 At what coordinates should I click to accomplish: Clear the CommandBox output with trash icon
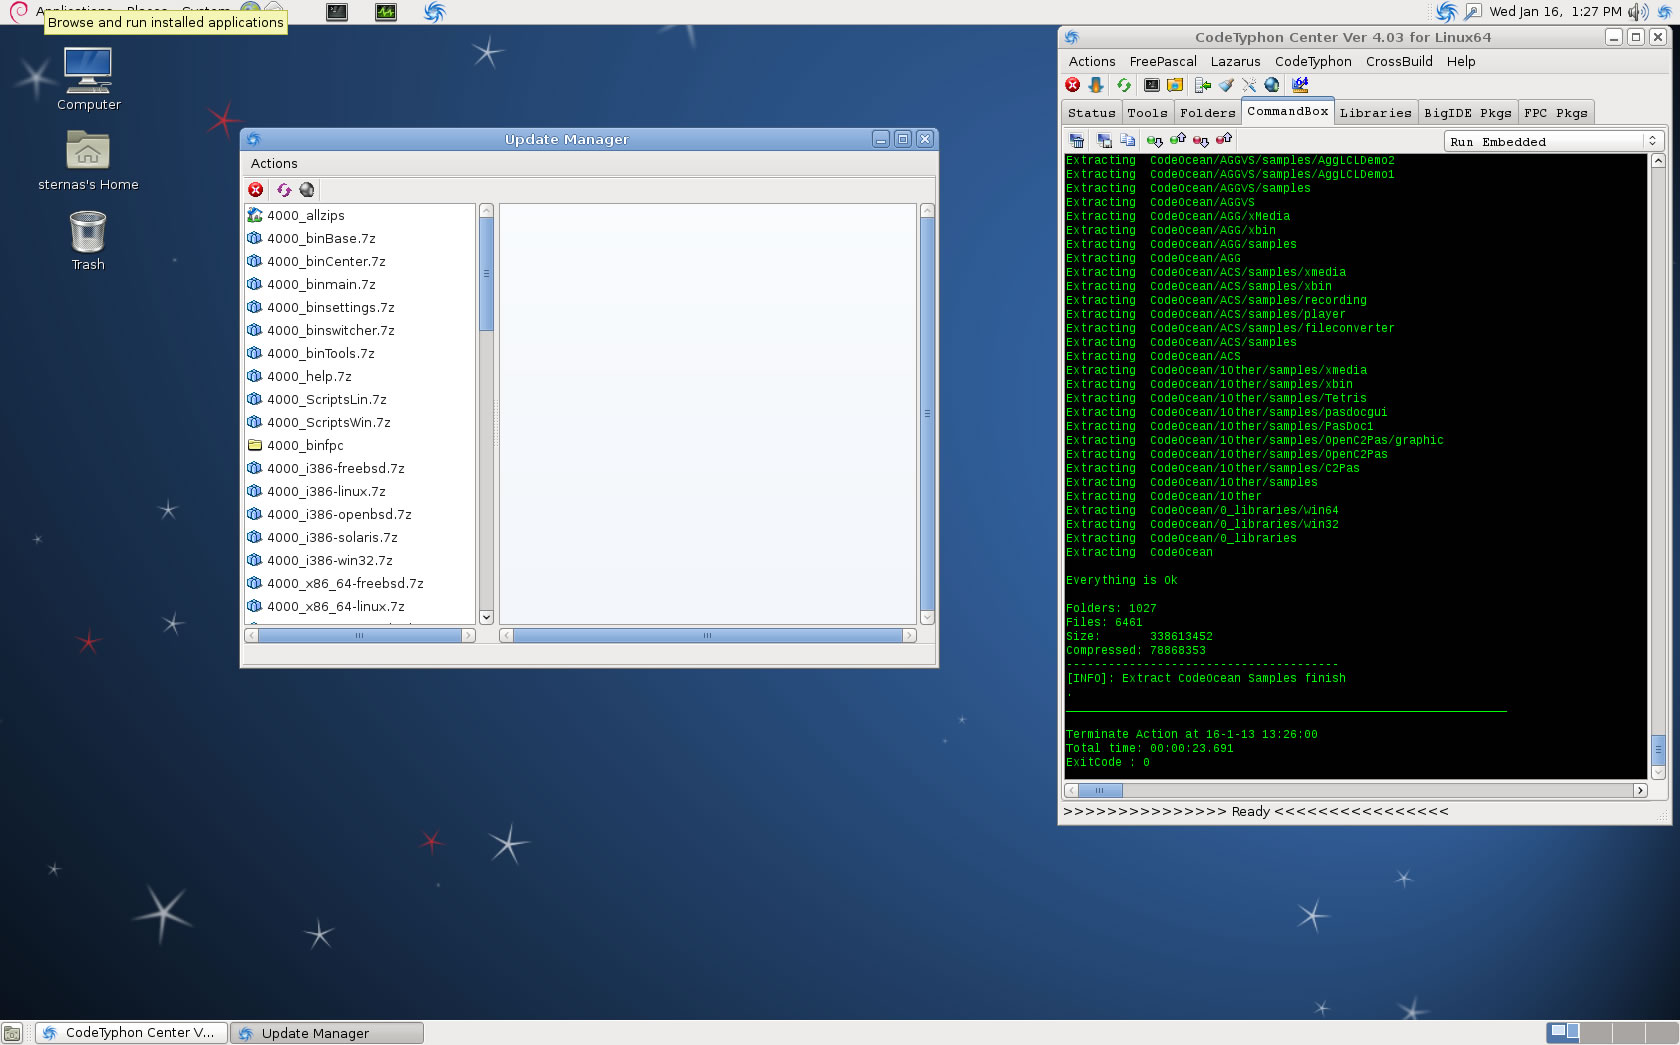point(1077,140)
